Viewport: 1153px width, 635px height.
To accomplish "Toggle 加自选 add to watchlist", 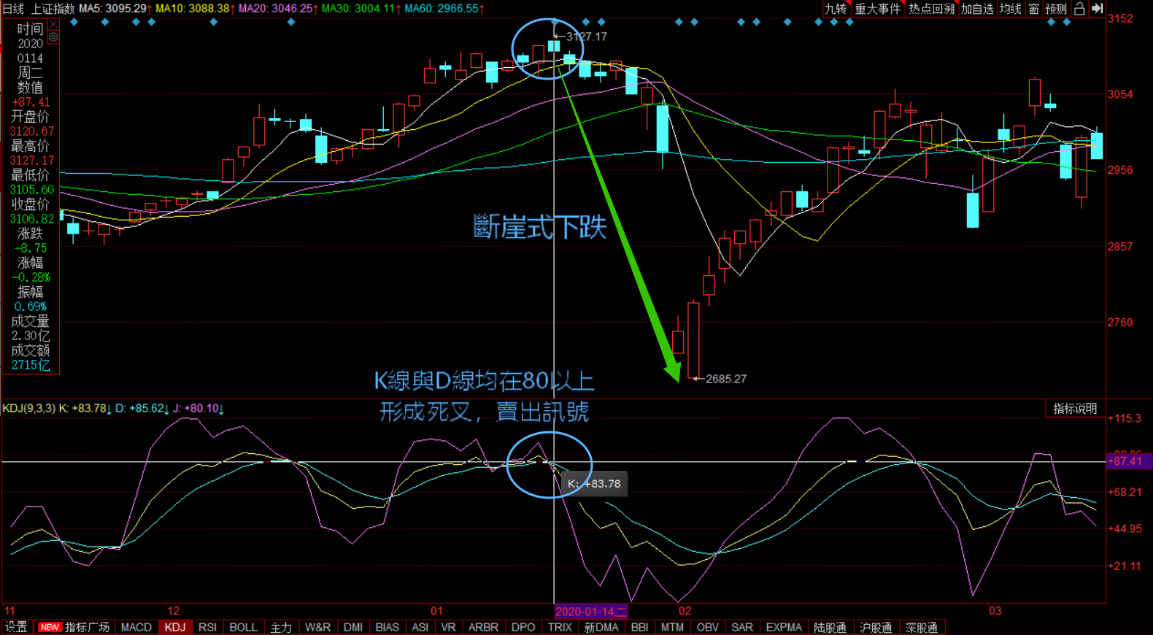I will point(978,9).
